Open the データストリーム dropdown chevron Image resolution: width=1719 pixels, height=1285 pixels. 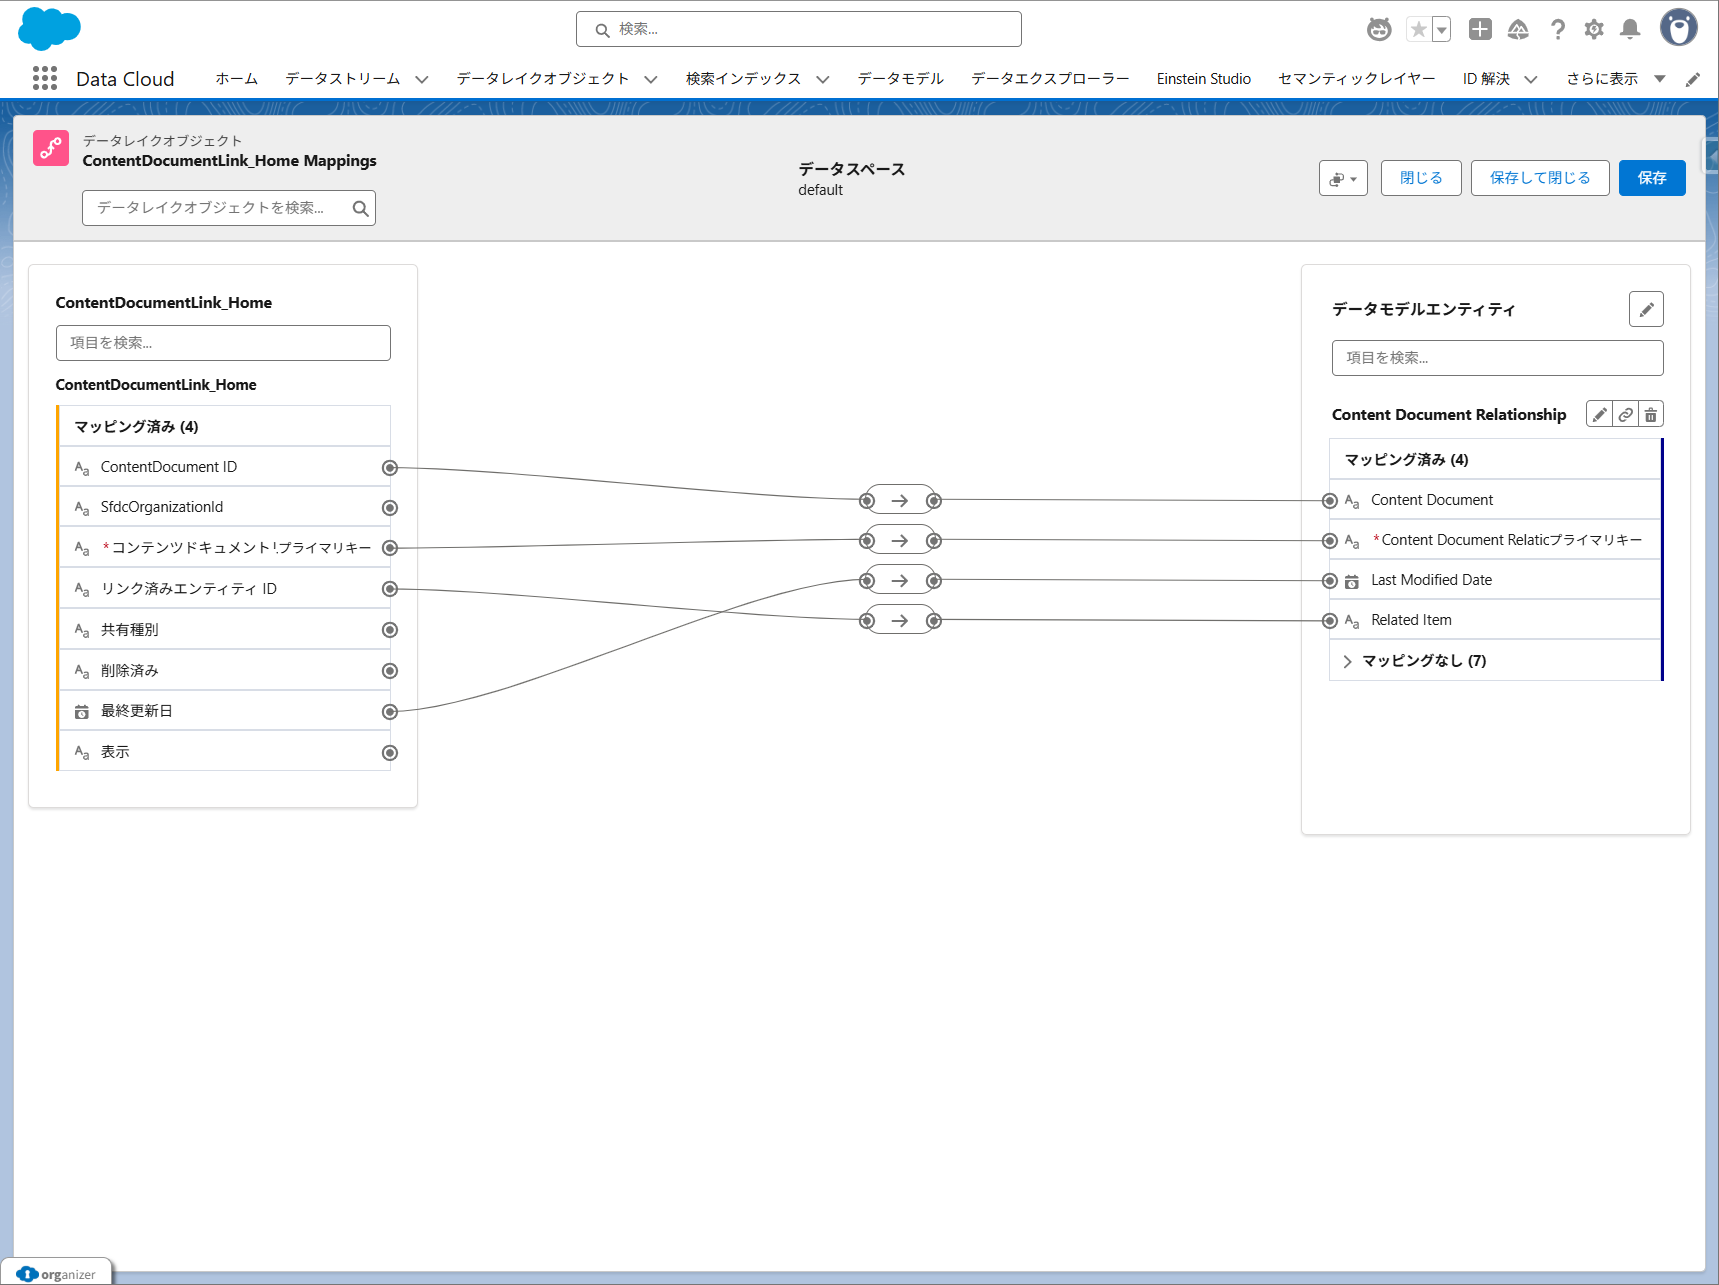[x=422, y=80]
